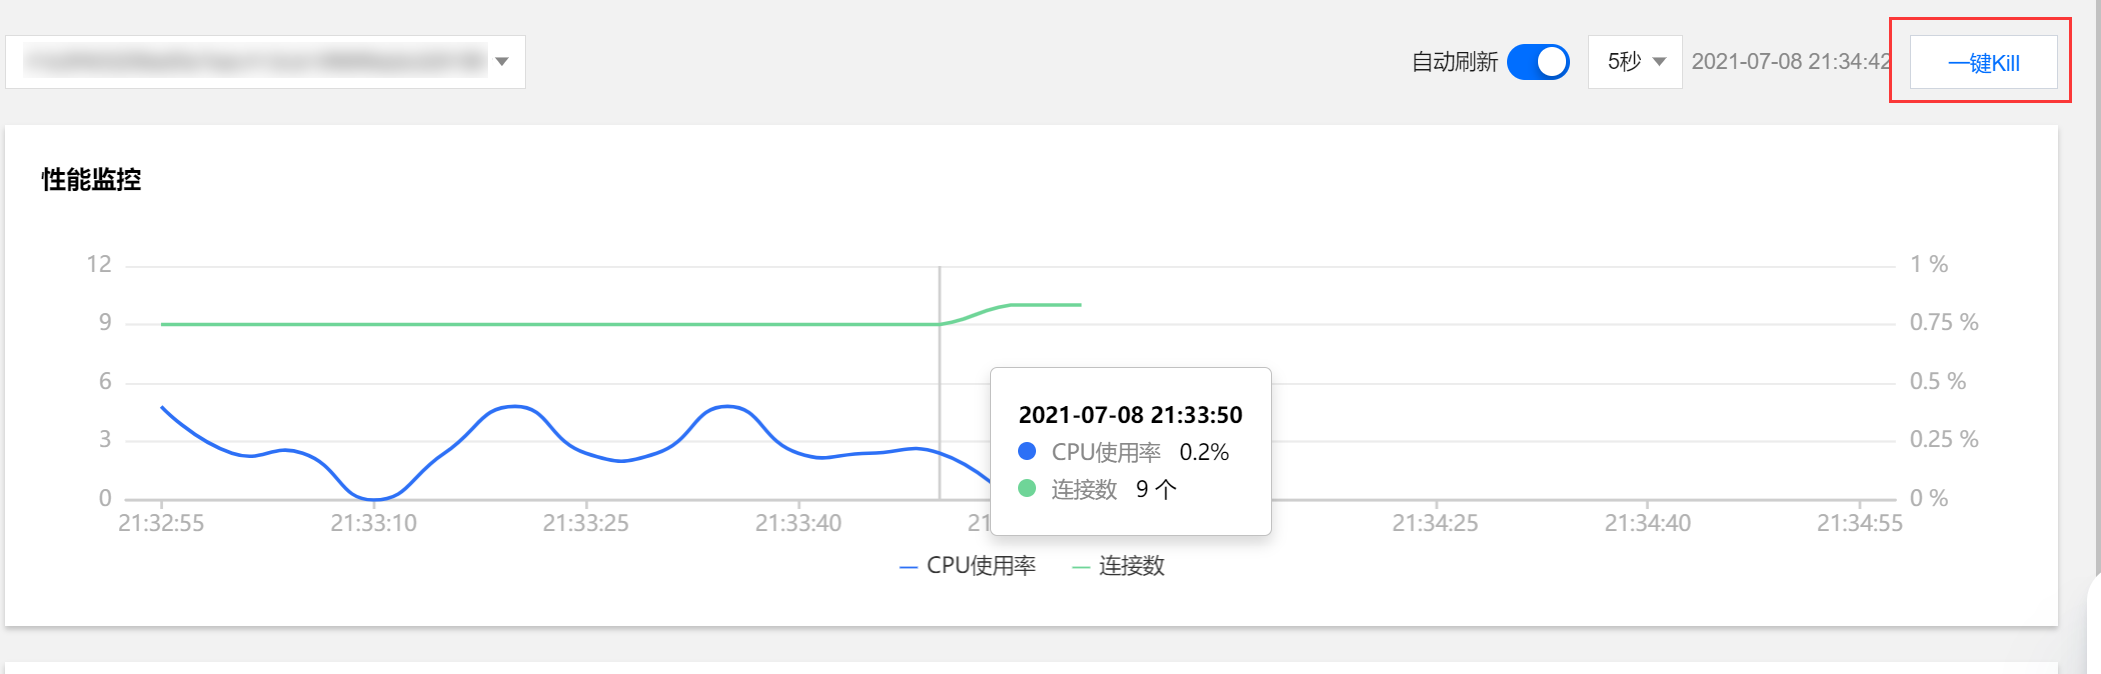Click the 21:33:10 time axis label
Image resolution: width=2101 pixels, height=674 pixels.
373,523
